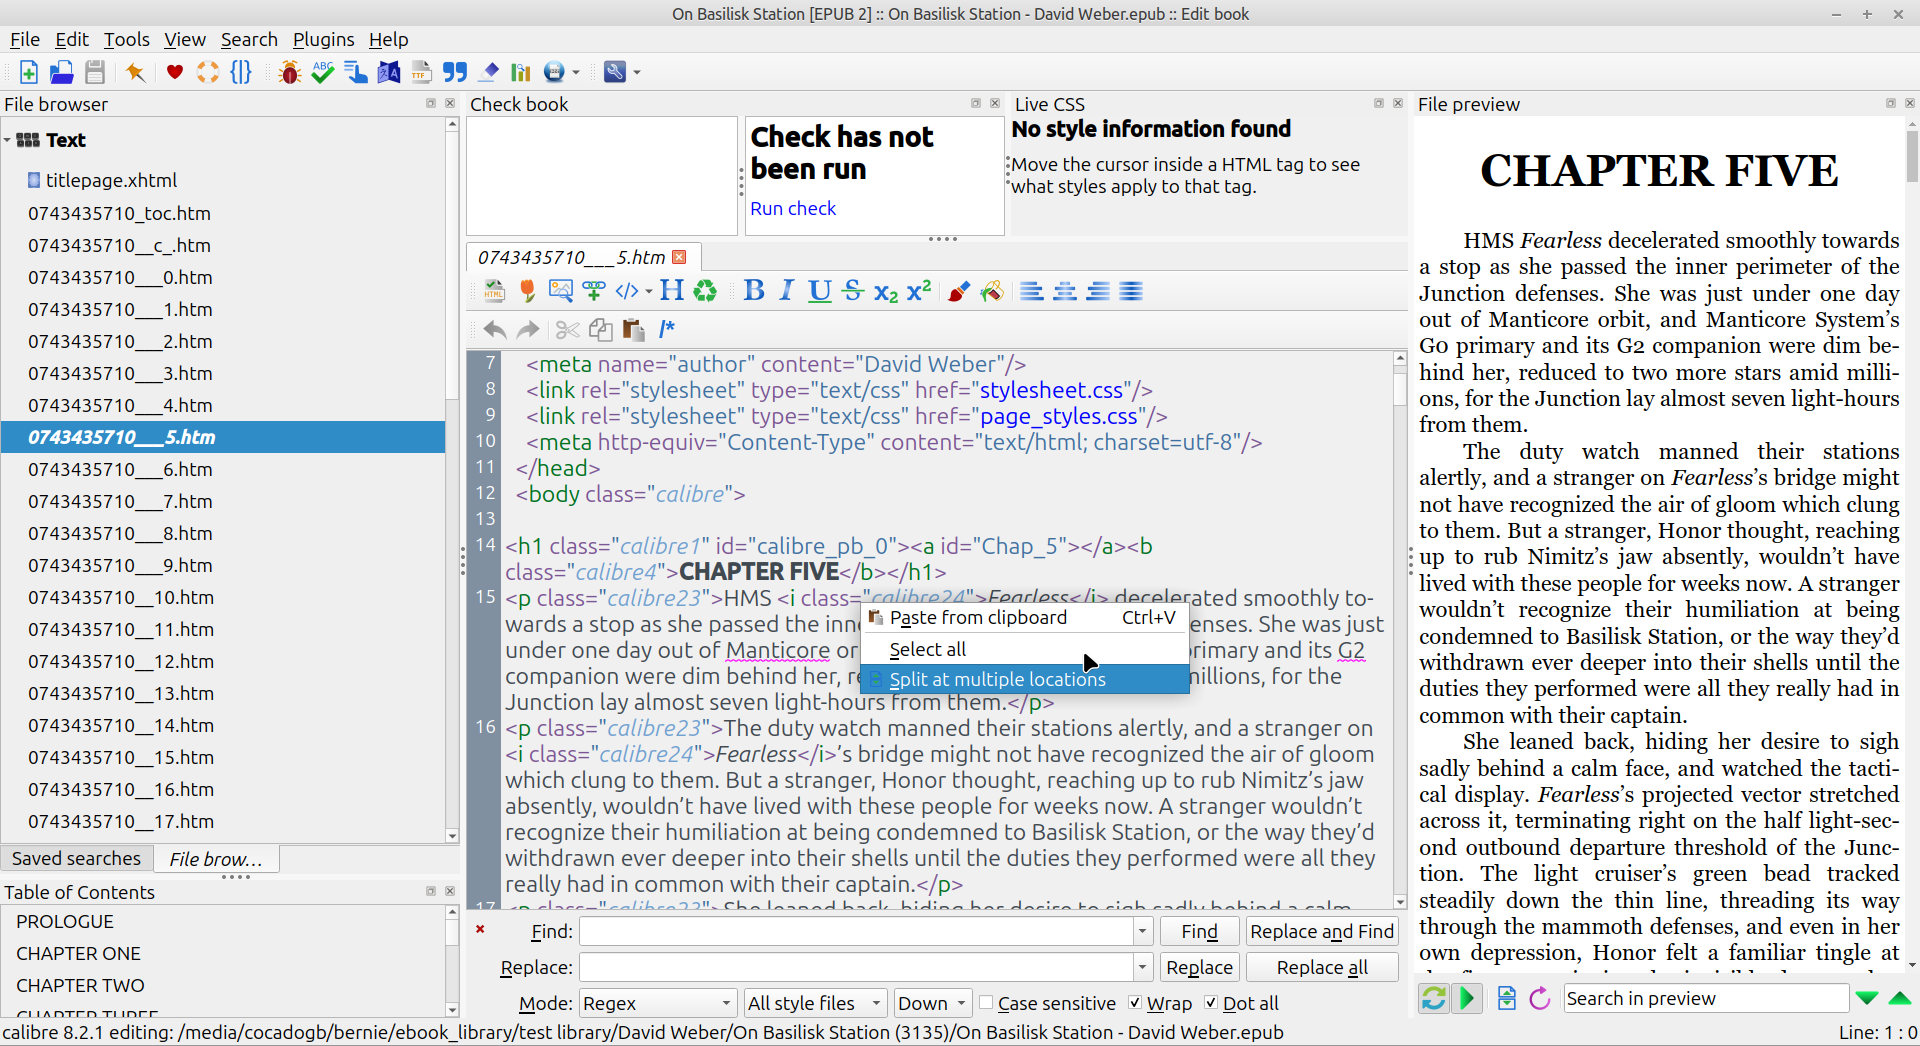Create a new file in the book
This screenshot has width=1920, height=1046.
tap(28, 72)
